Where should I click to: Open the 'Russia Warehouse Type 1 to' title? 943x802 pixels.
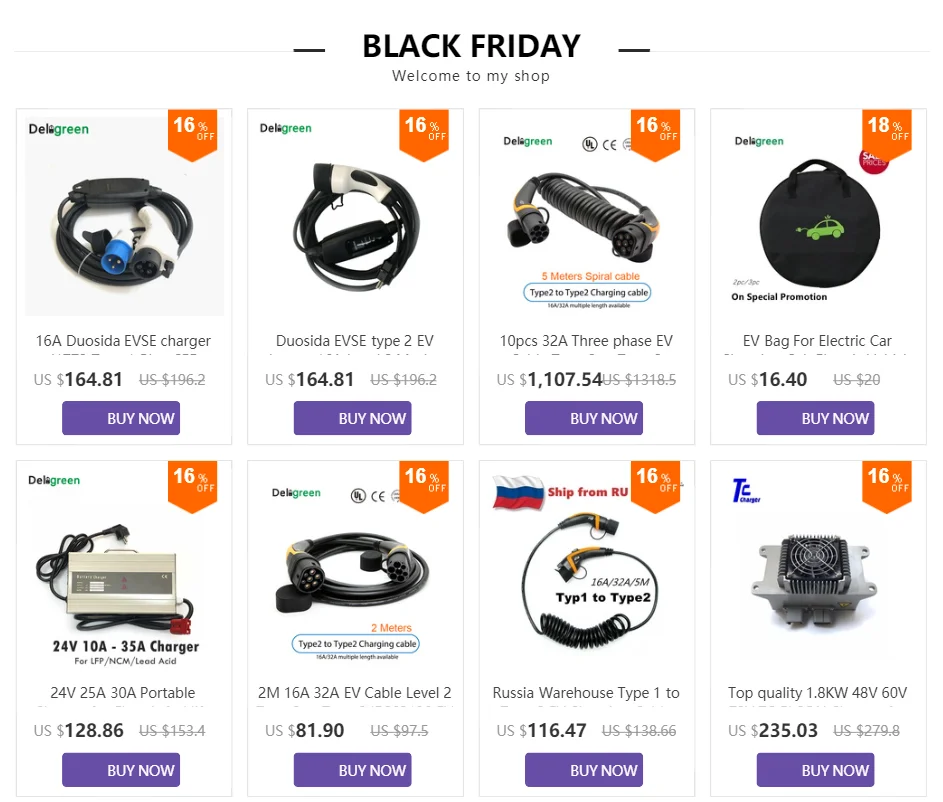point(586,693)
